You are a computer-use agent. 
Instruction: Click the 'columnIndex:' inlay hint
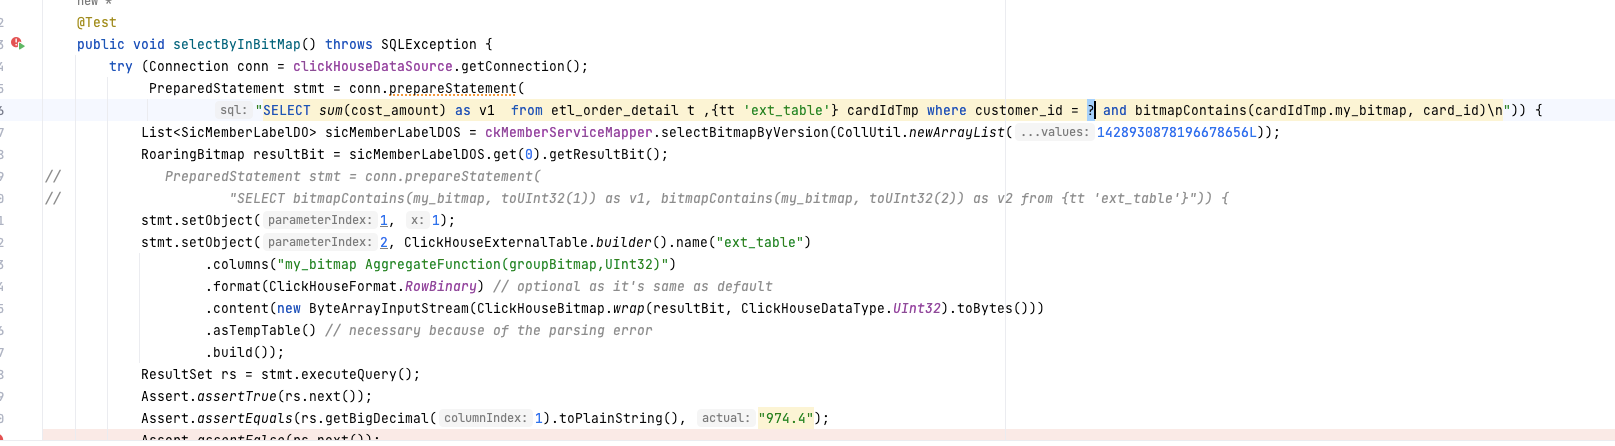[485, 418]
